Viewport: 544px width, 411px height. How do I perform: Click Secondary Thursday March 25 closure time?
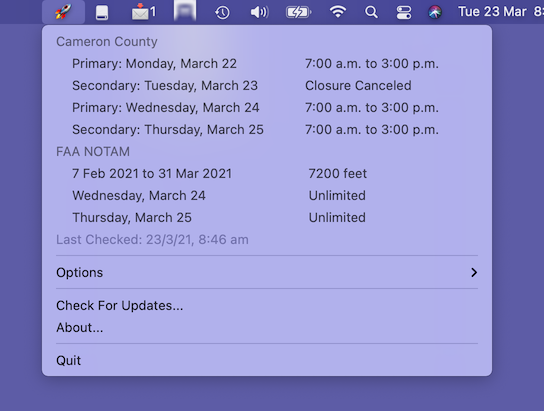point(372,130)
